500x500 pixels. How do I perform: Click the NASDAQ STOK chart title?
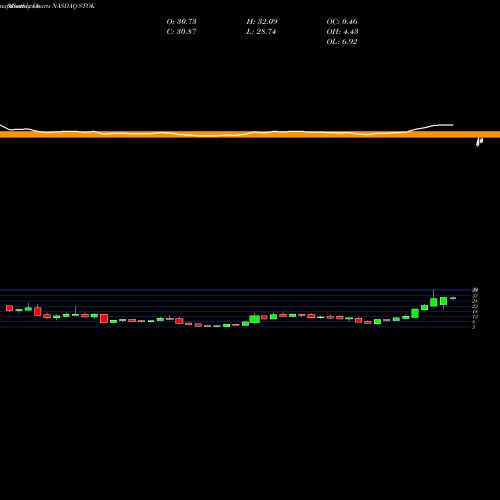[x=74, y=6]
